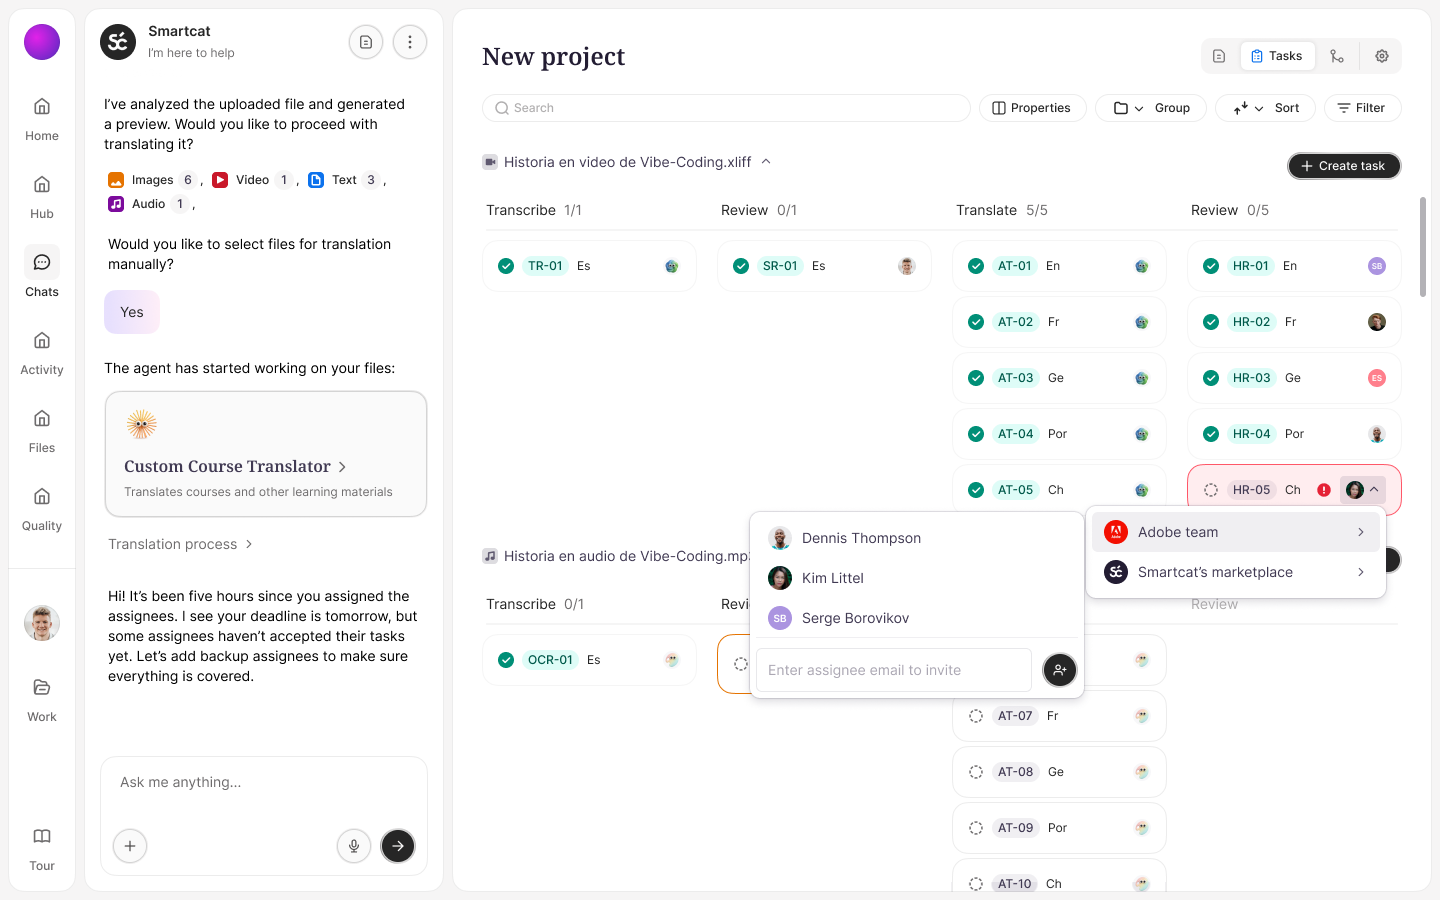The width and height of the screenshot is (1440, 900).
Task: Open the Group dropdown
Action: tap(1151, 108)
